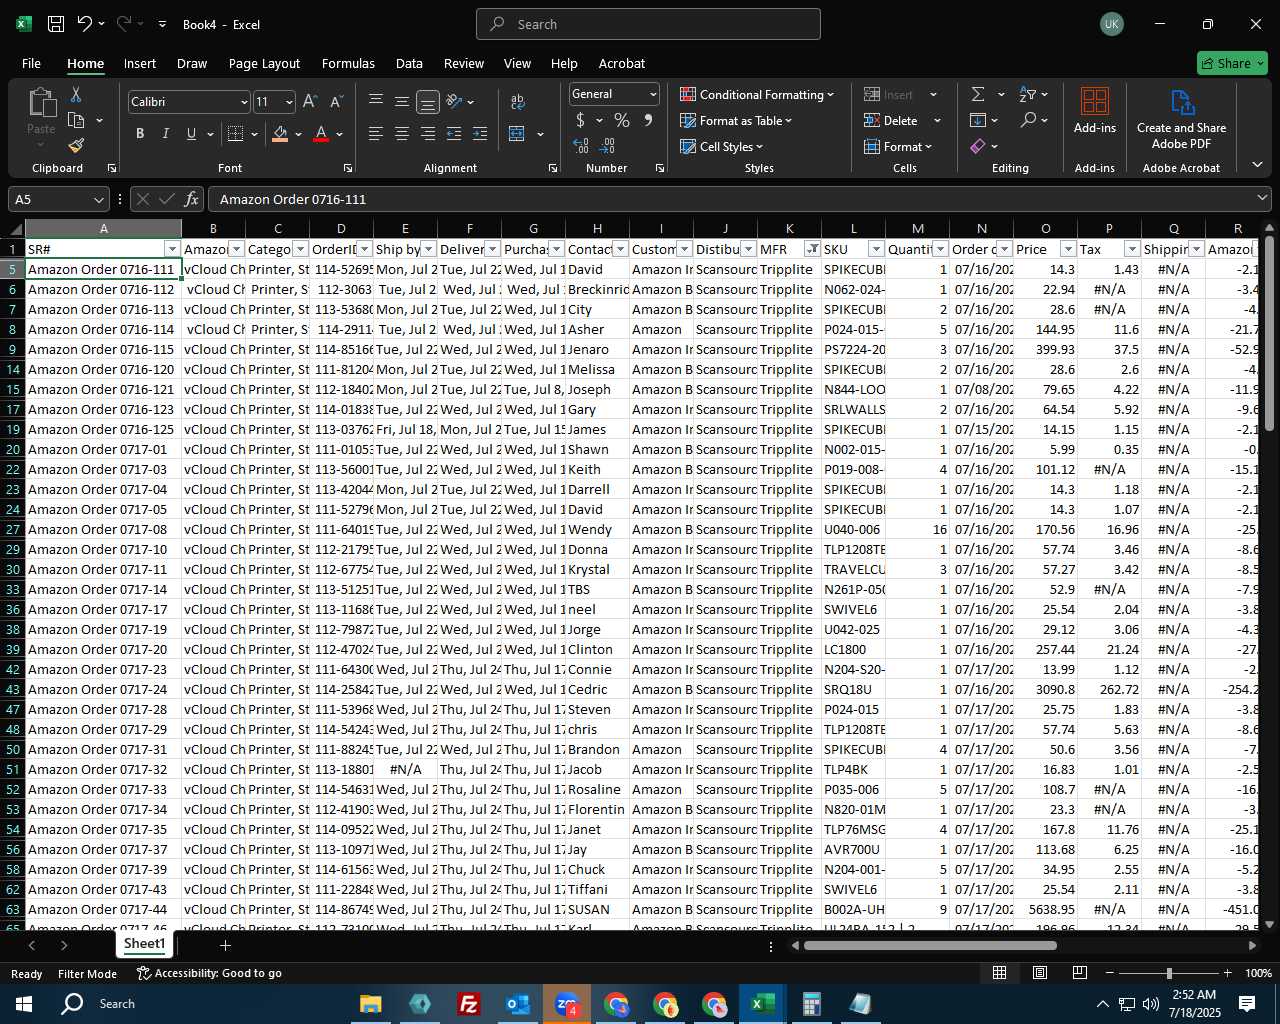1280x1024 pixels.
Task: Toggle Underline formatting
Action: click(x=191, y=134)
